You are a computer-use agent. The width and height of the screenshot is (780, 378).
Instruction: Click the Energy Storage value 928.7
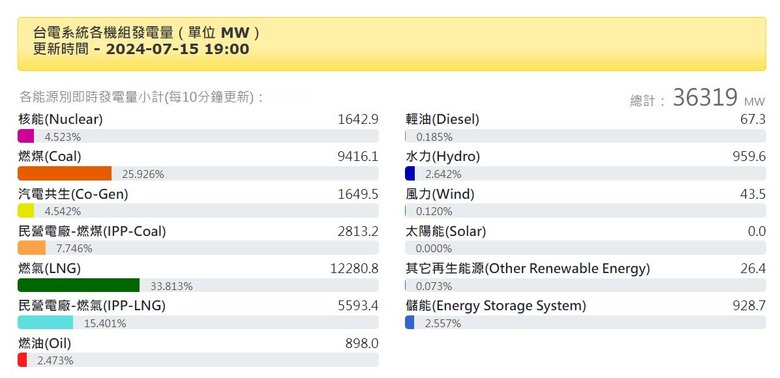pyautogui.click(x=749, y=305)
